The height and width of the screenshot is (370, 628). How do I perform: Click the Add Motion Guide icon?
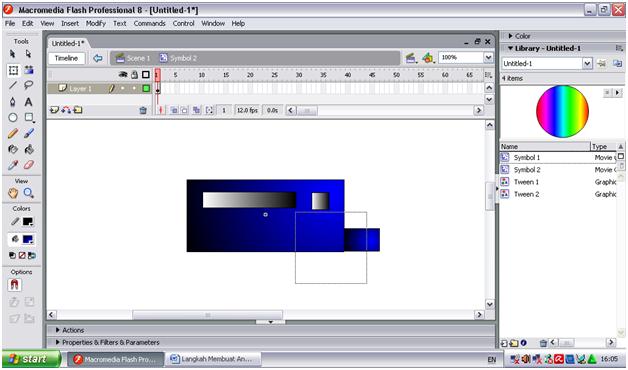pyautogui.click(x=66, y=110)
